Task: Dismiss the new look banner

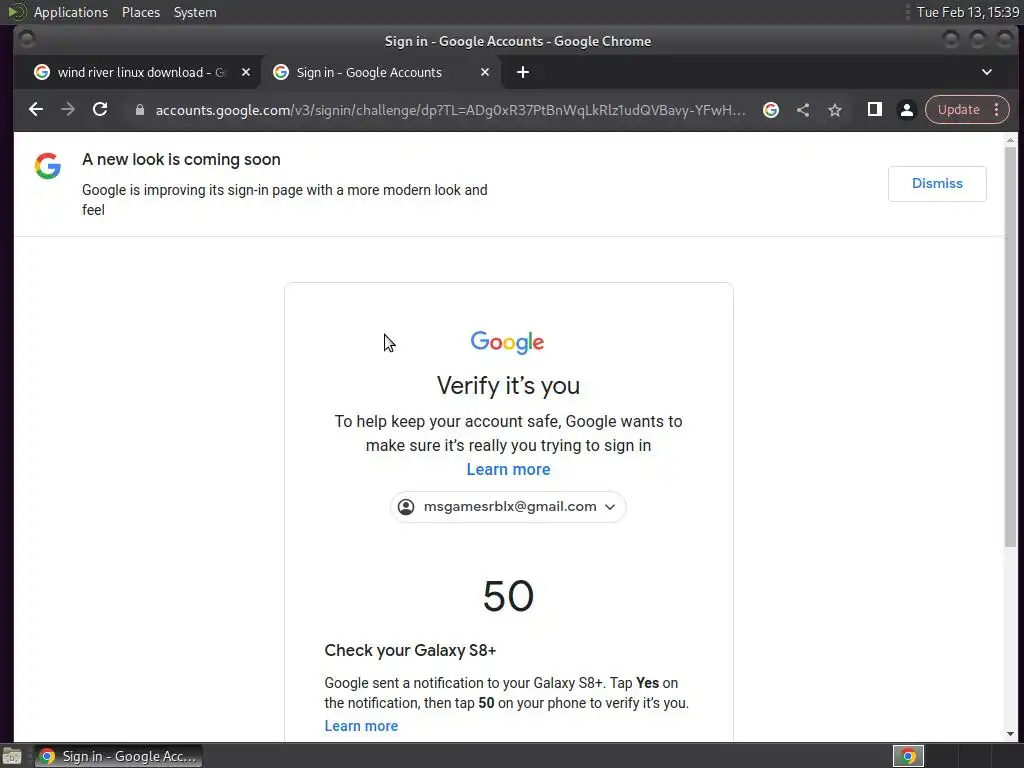Action: click(x=937, y=184)
